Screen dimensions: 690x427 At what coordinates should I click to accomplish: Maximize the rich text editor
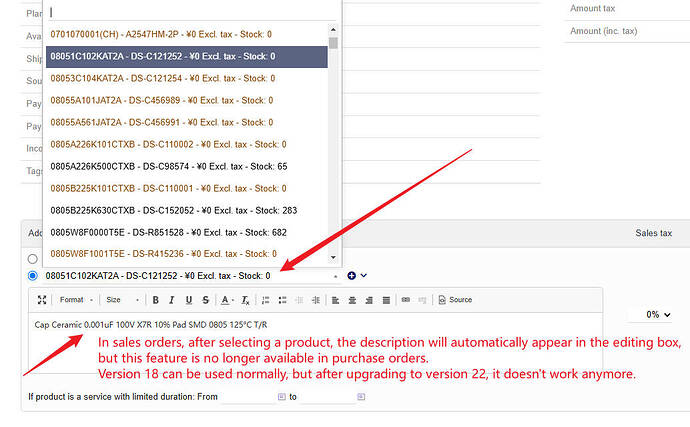(x=41, y=299)
